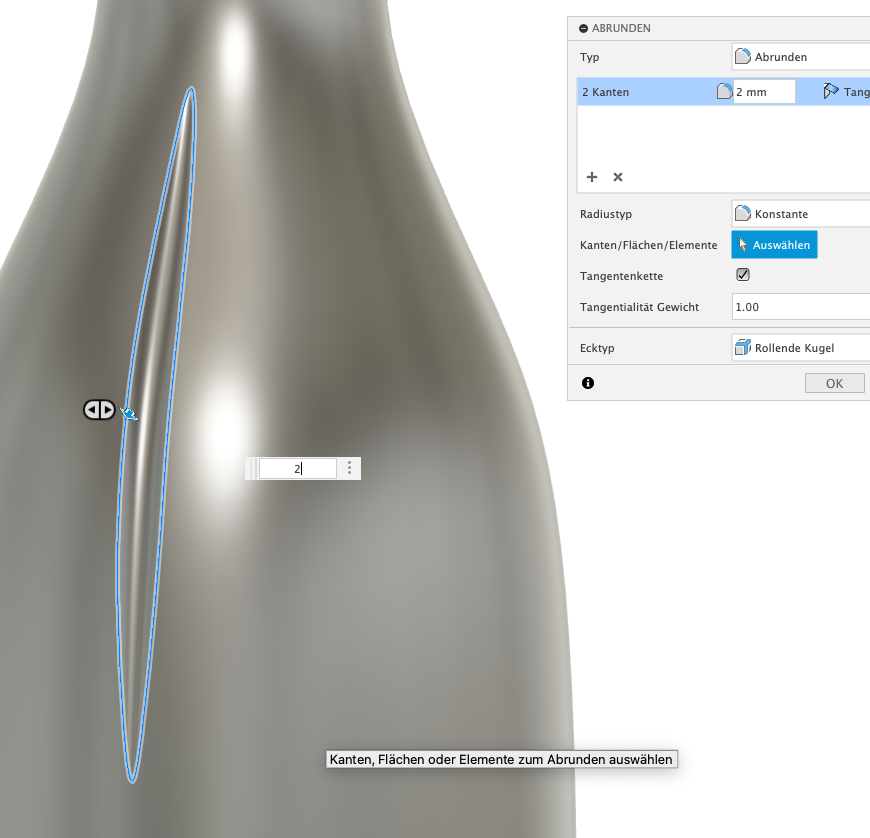
Task: Click the Tangentialität Gewicht value field
Action: pyautogui.click(x=800, y=307)
